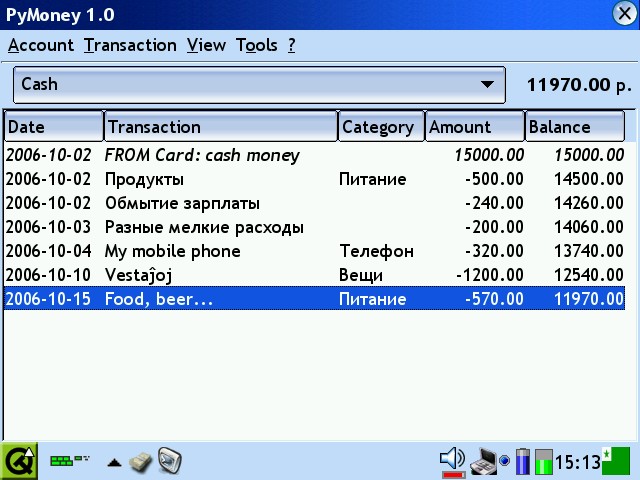
Task: Sort by the Amount column header
Action: pyautogui.click(x=475, y=127)
